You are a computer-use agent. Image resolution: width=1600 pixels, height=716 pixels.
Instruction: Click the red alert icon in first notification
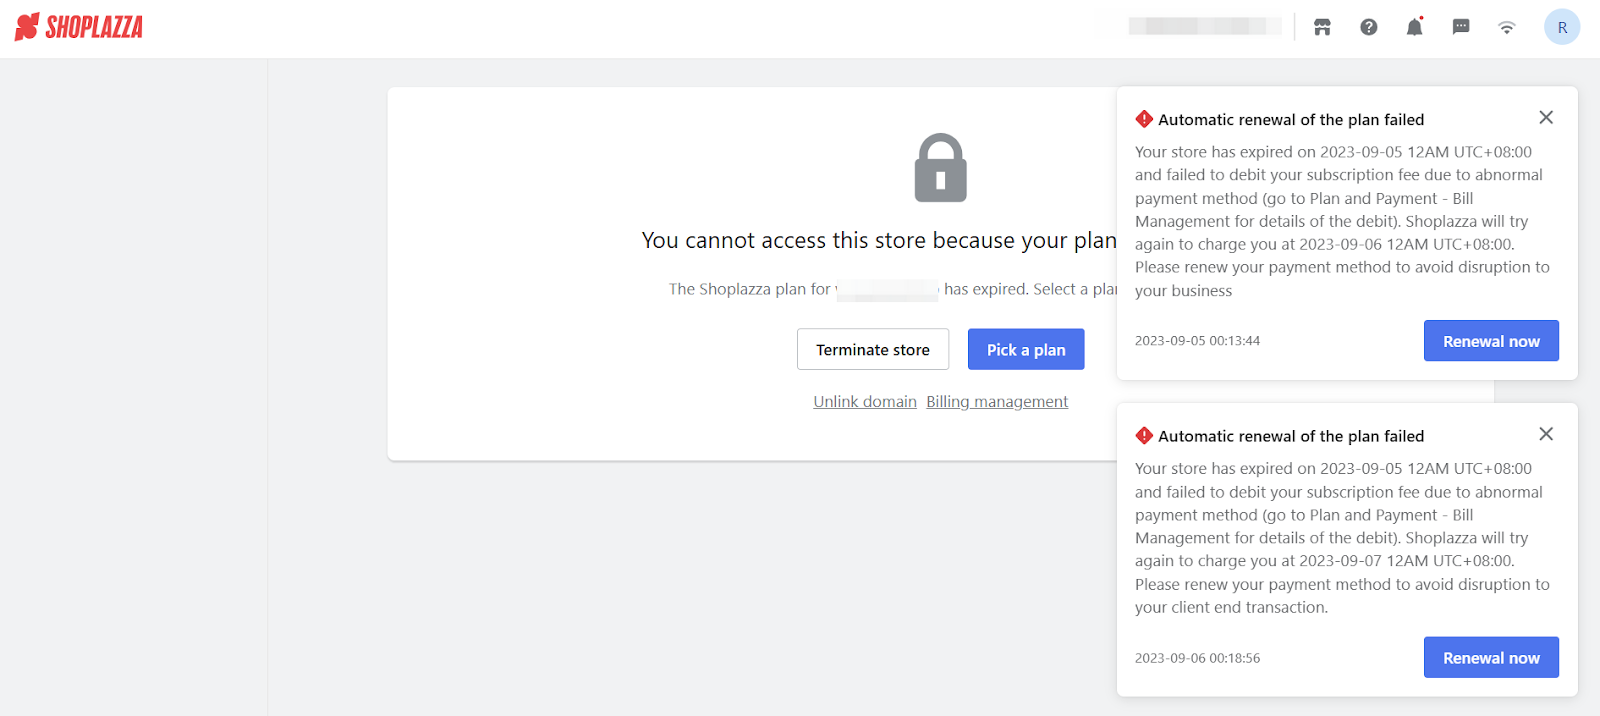(x=1144, y=119)
